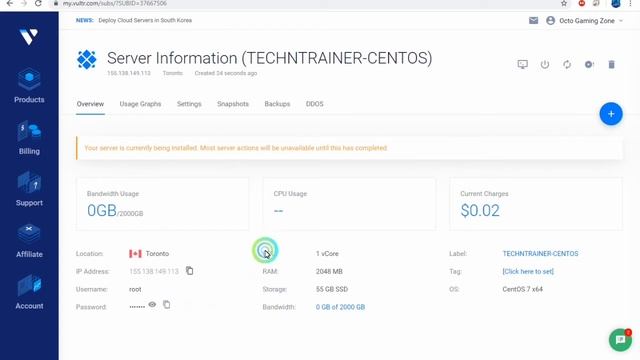Open the View Console monitor icon

click(x=522, y=64)
